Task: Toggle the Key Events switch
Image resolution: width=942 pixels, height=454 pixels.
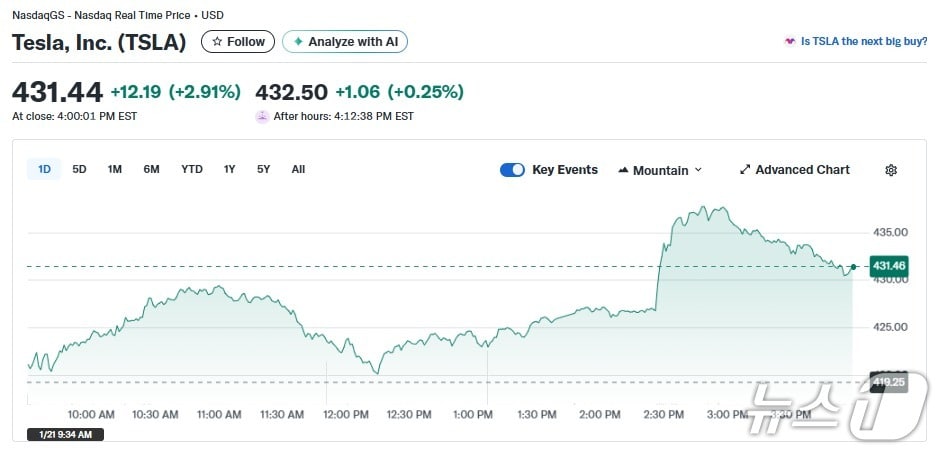Action: point(512,170)
